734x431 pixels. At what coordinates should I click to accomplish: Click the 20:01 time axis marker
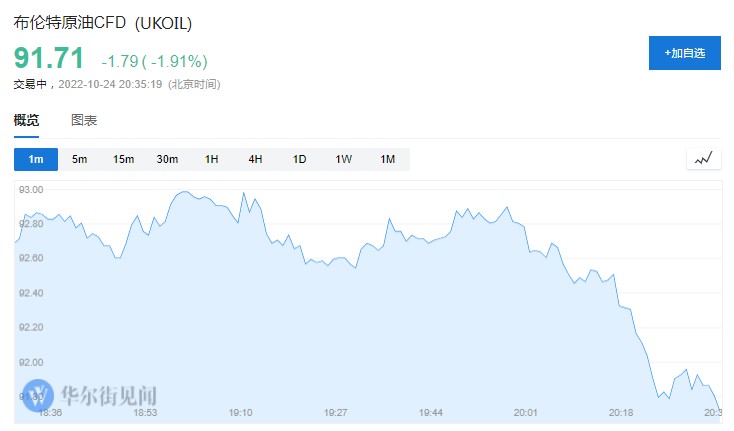point(526,412)
